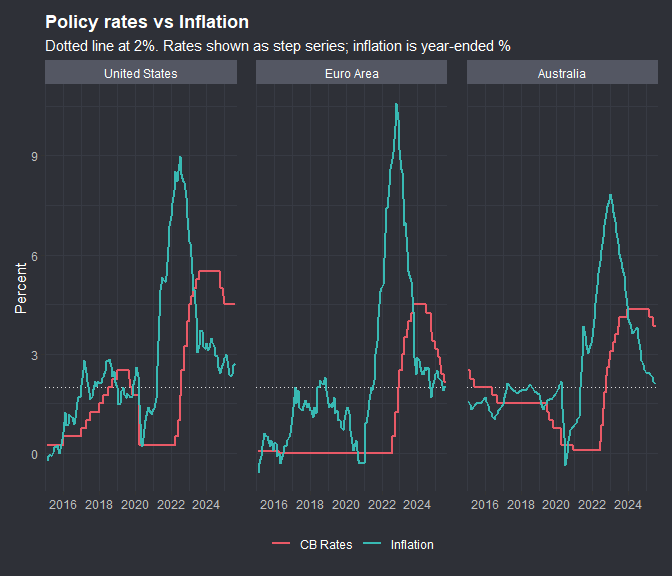Image resolution: width=672 pixels, height=576 pixels.
Task: Click the CB Rates legend label
Action: [x=325, y=544]
